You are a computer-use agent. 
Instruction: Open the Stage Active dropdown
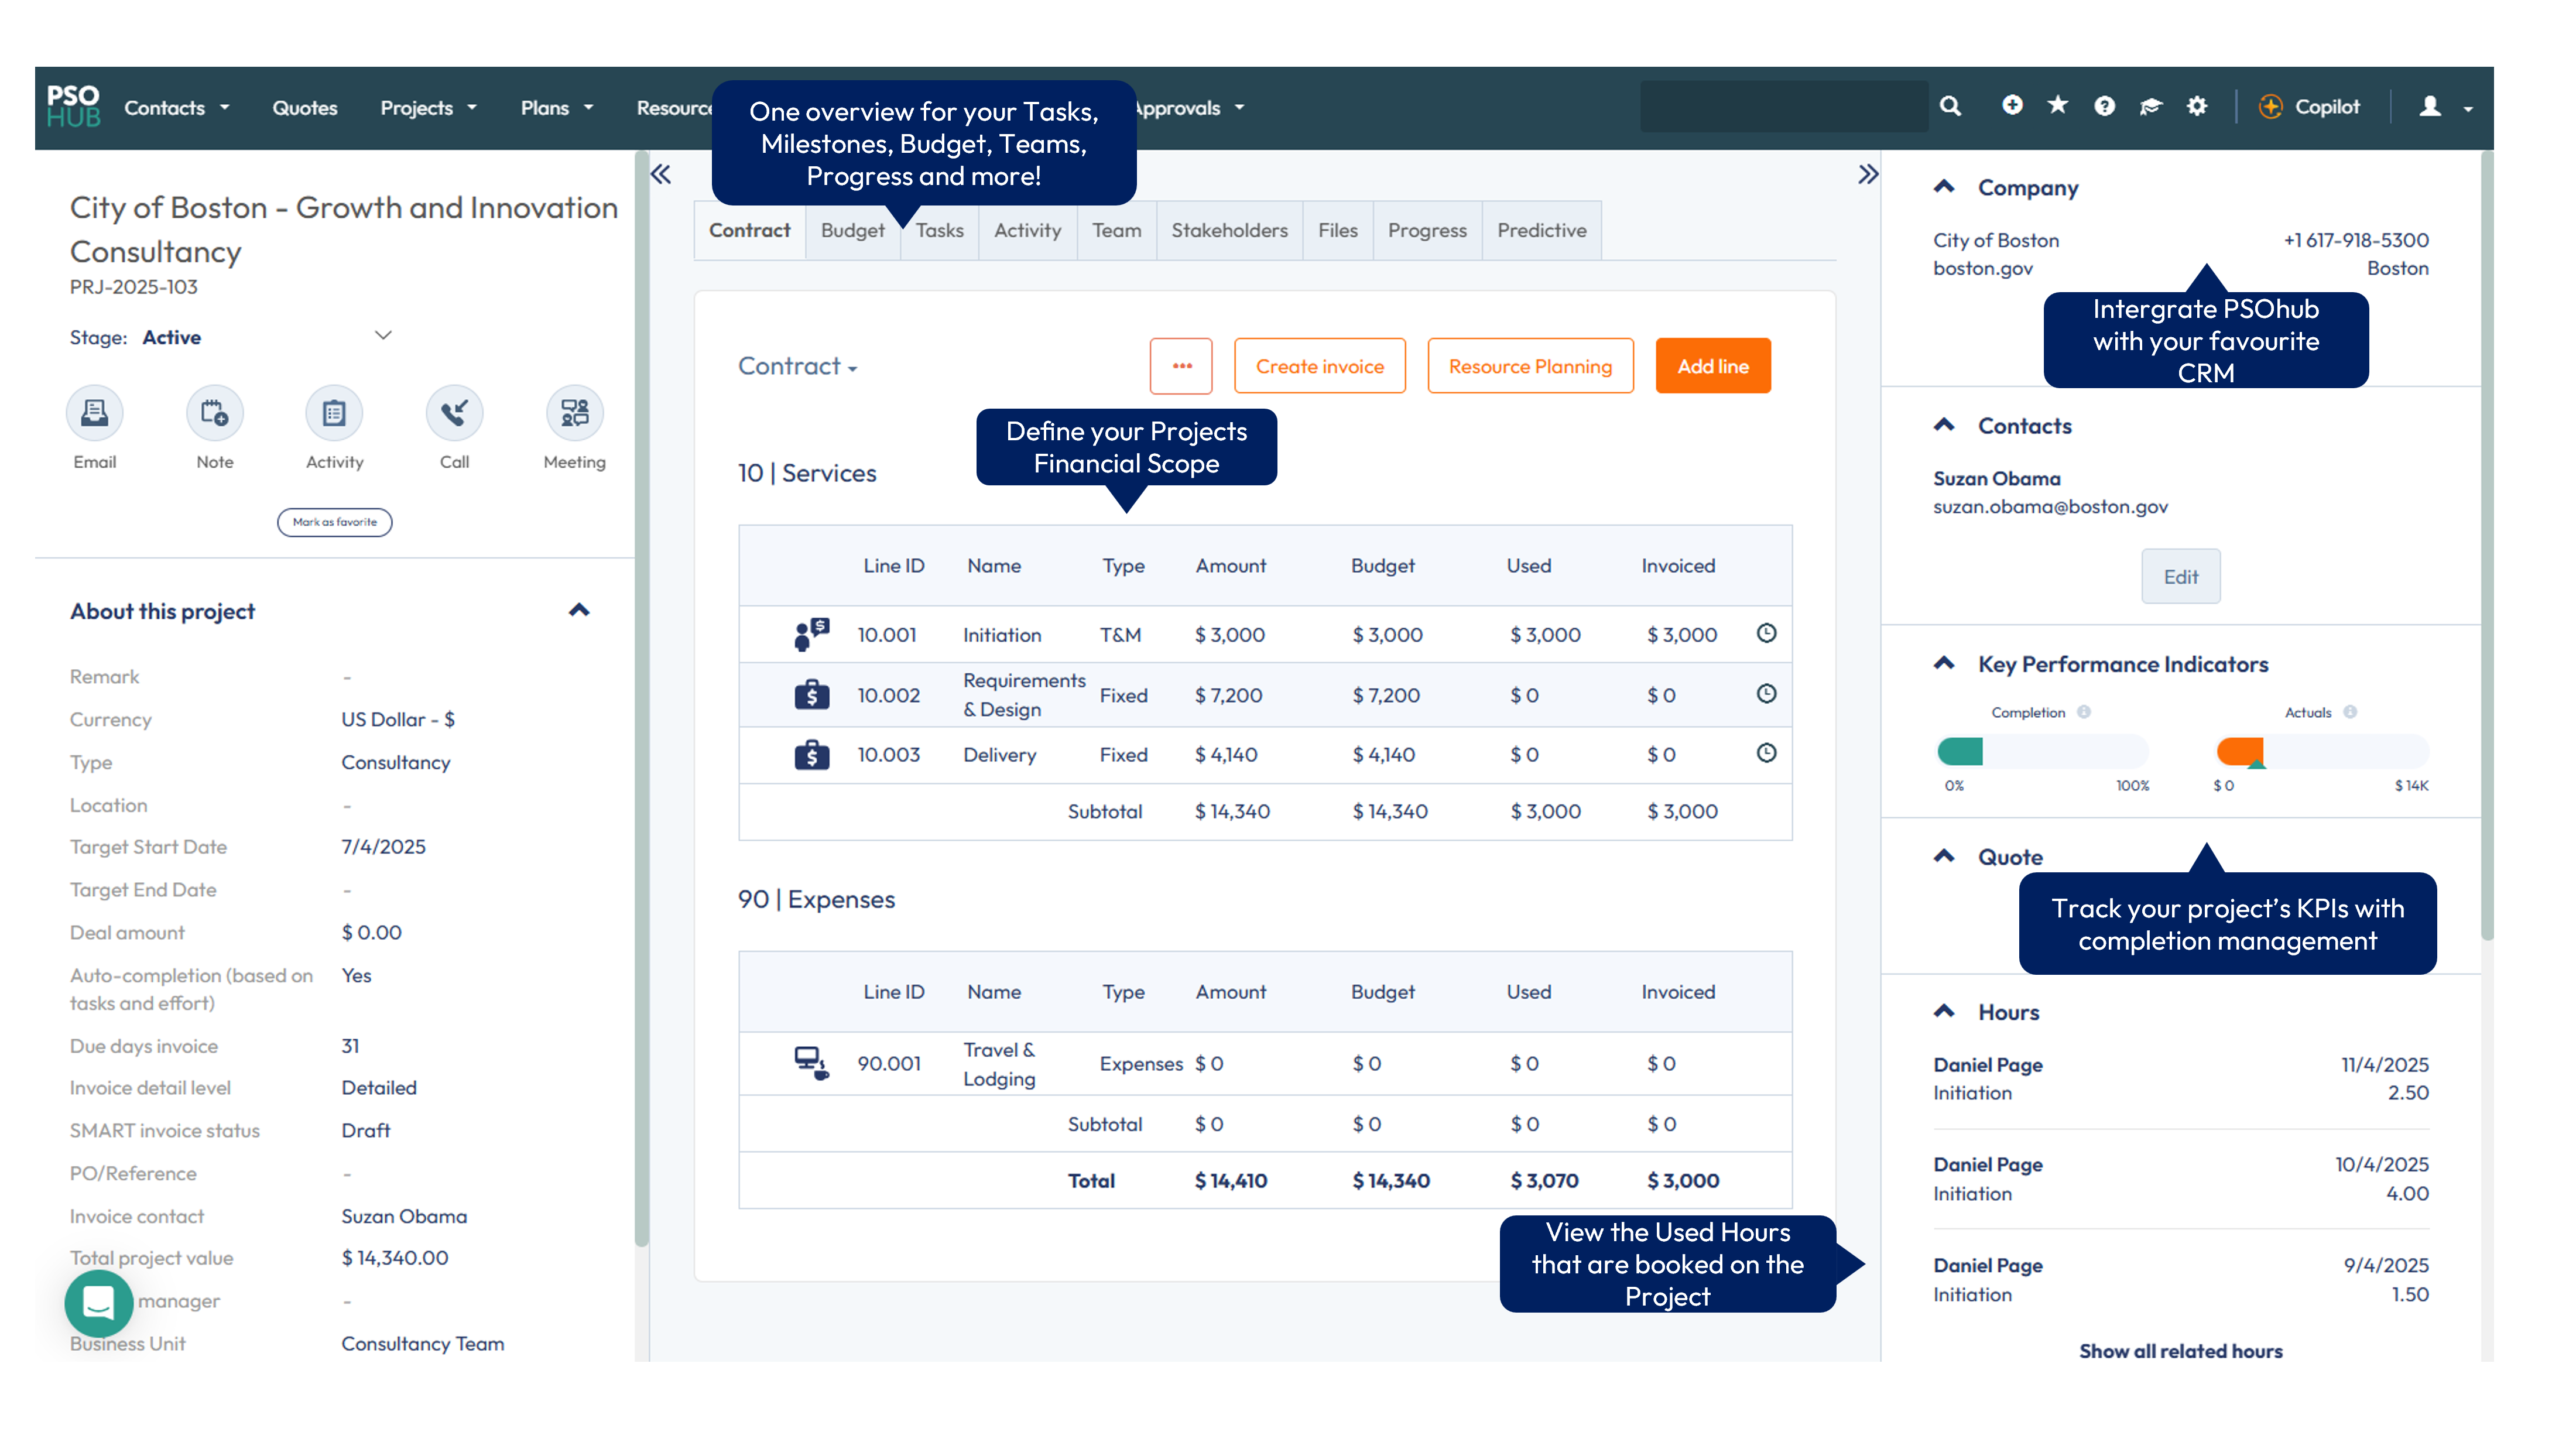point(383,336)
